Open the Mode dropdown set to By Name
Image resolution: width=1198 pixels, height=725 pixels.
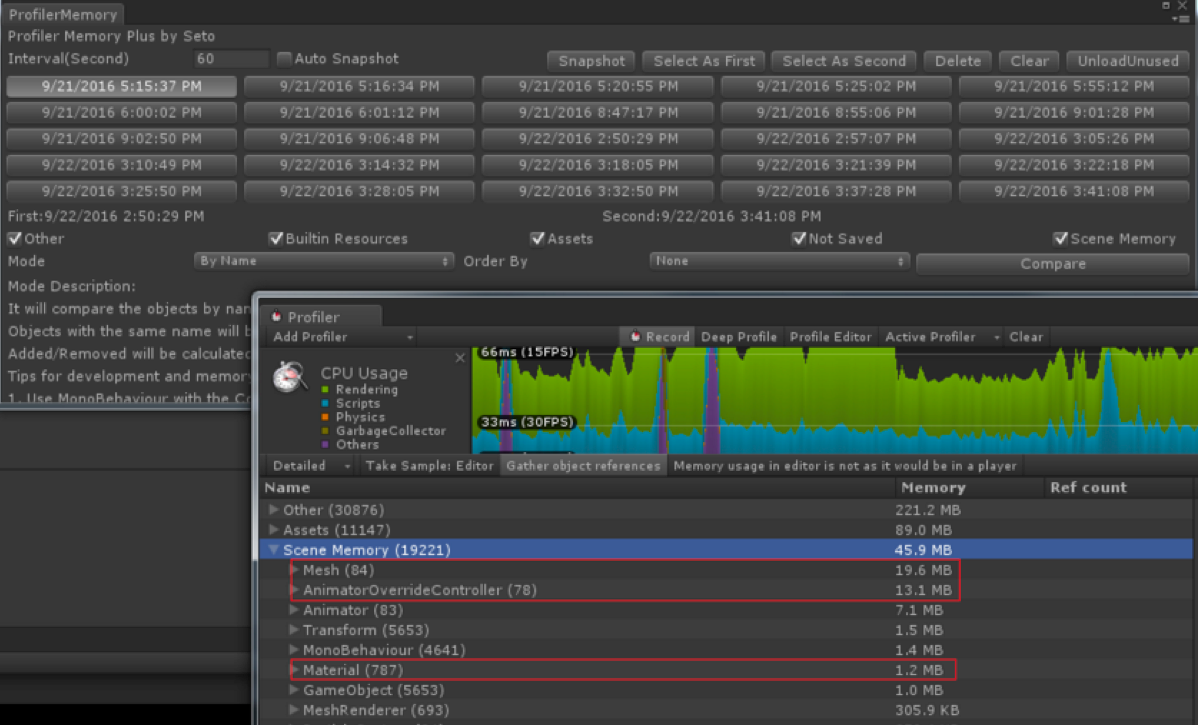[x=324, y=261]
